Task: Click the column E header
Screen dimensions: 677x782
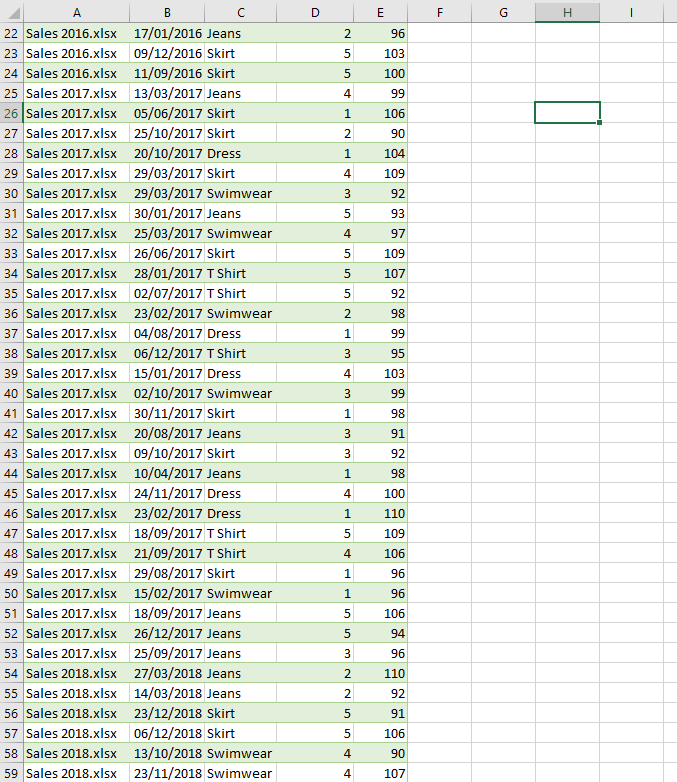Action: click(380, 12)
